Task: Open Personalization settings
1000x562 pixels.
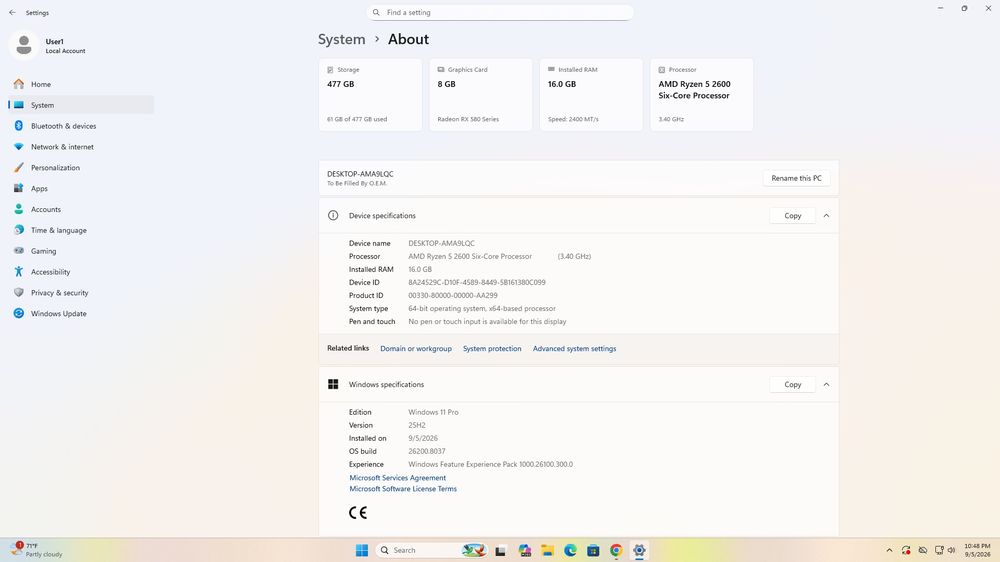Action: [x=81, y=168]
